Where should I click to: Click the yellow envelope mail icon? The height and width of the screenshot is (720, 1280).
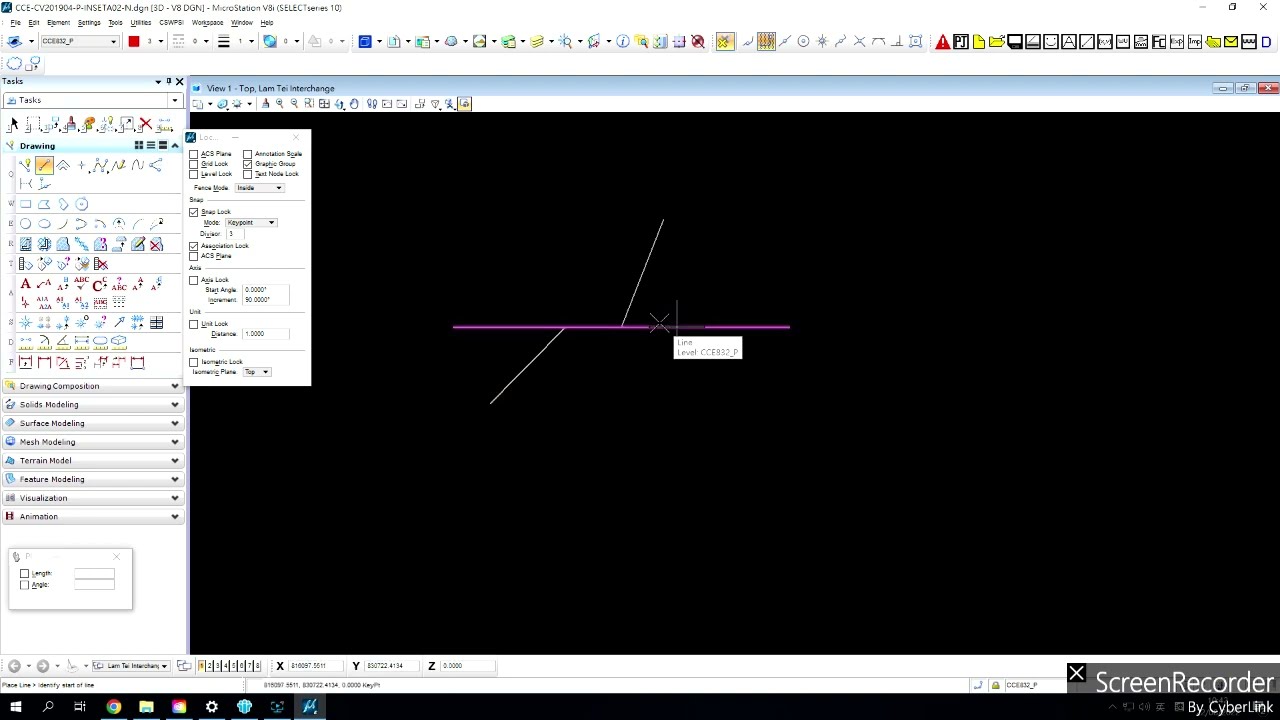(1231, 41)
